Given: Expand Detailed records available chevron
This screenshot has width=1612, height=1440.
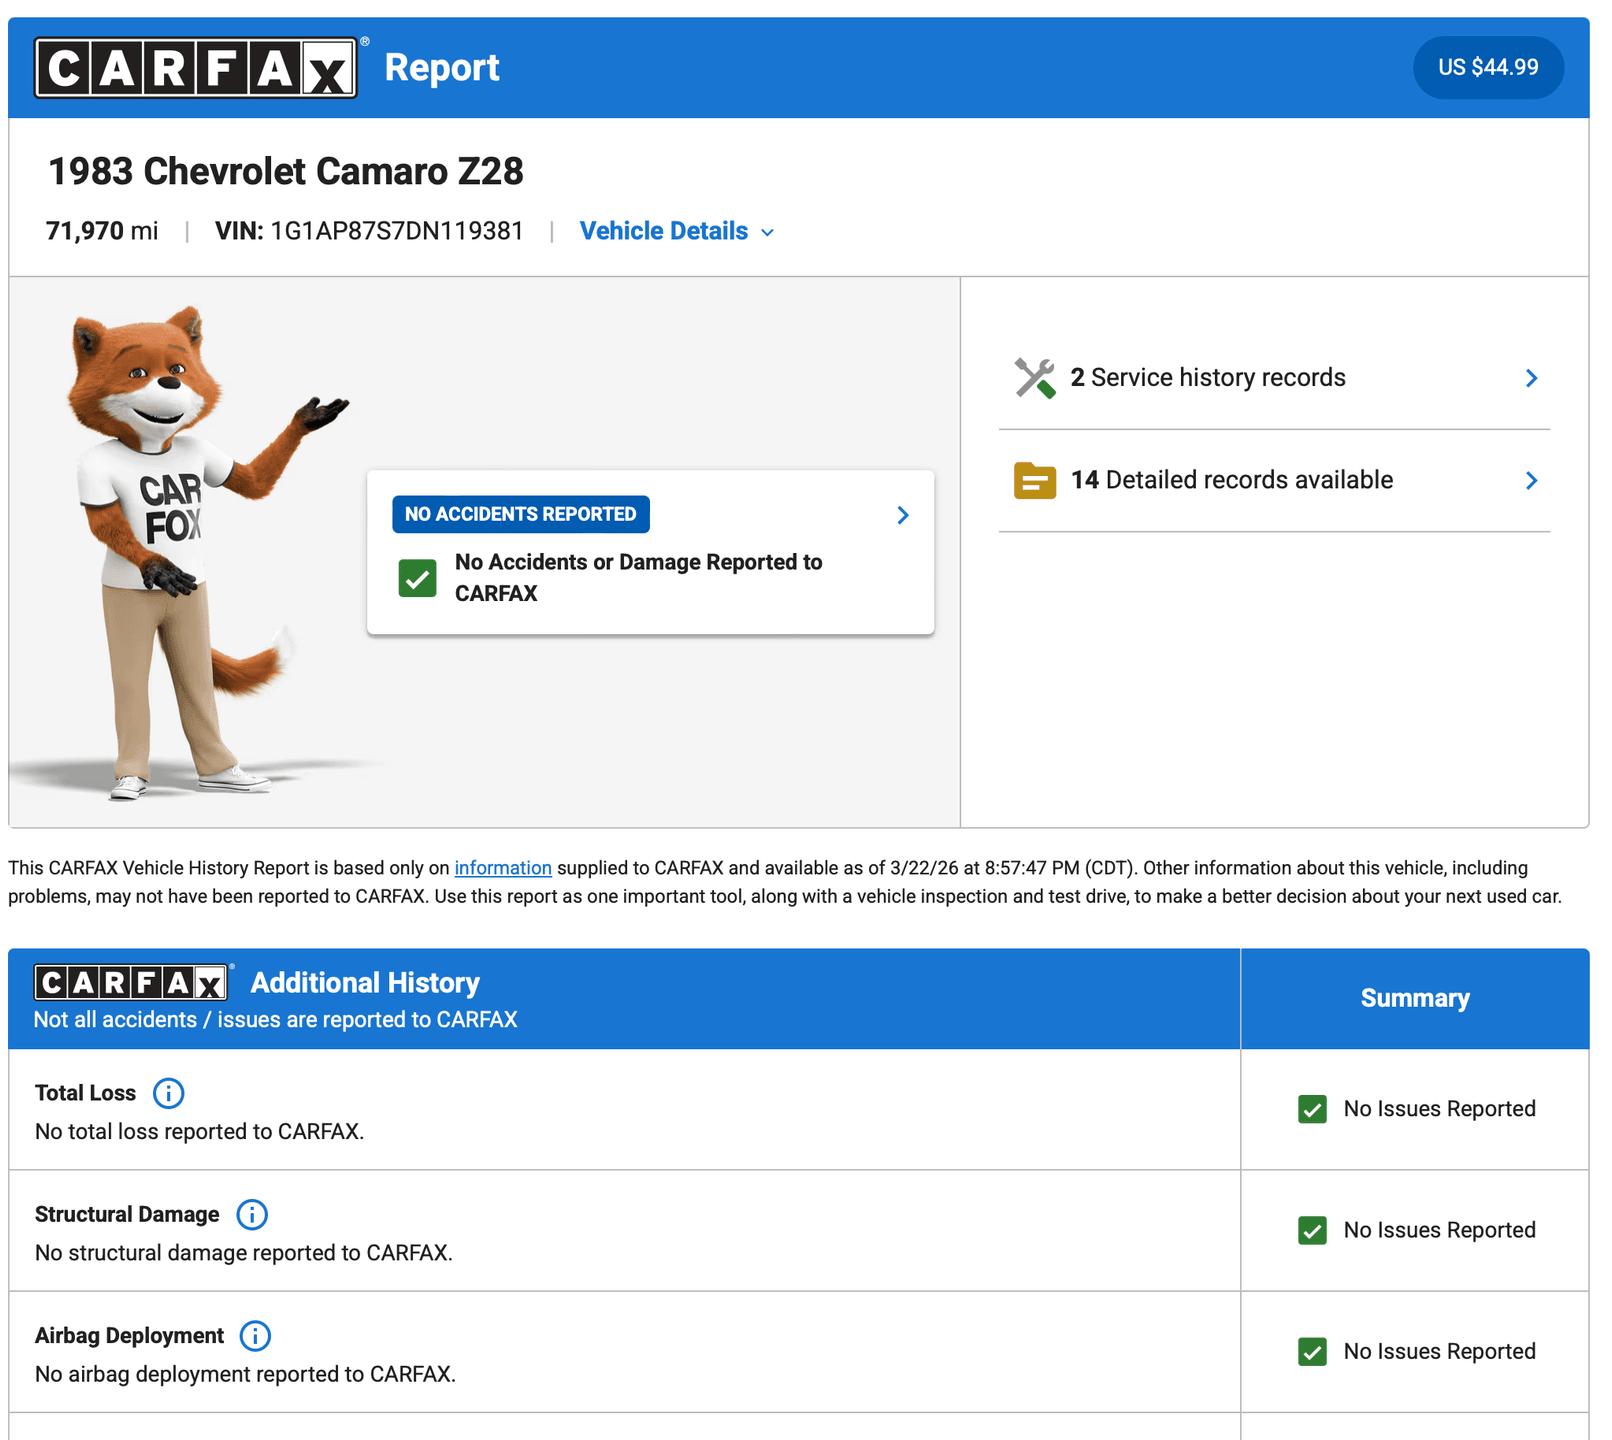Looking at the screenshot, I should (1531, 481).
